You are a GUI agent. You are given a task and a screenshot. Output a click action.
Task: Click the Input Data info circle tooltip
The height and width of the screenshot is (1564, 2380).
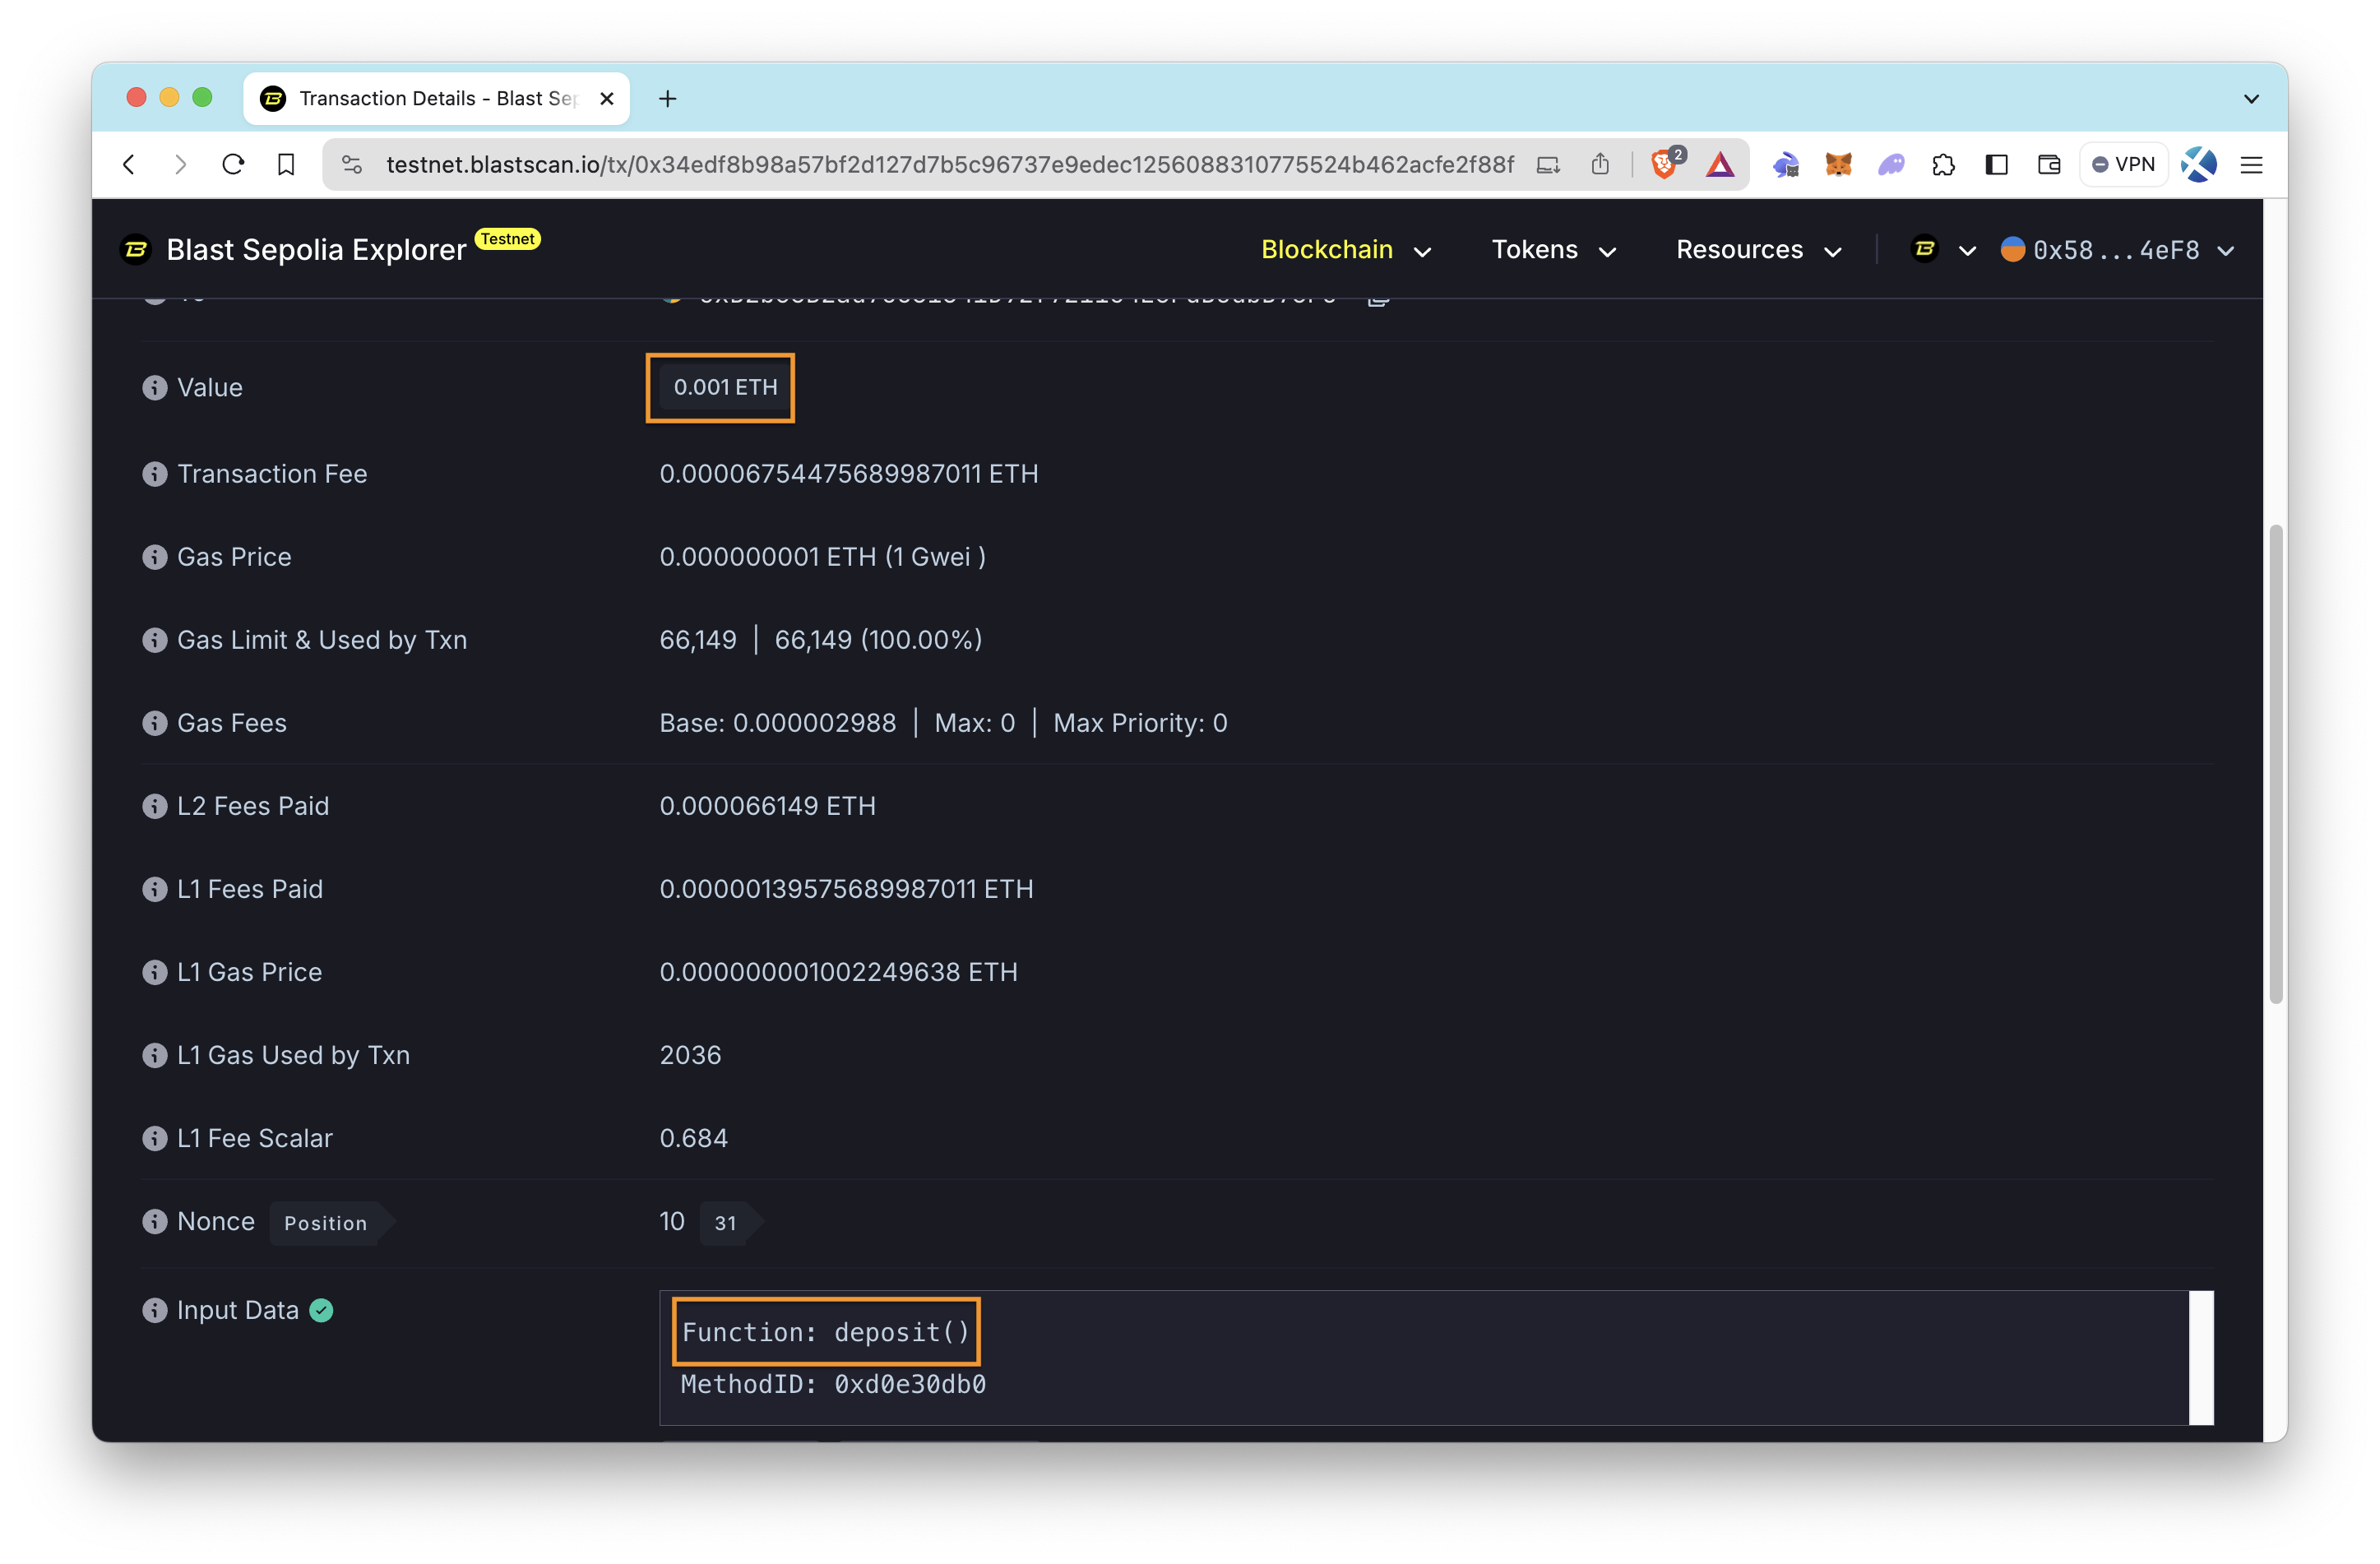(154, 1309)
